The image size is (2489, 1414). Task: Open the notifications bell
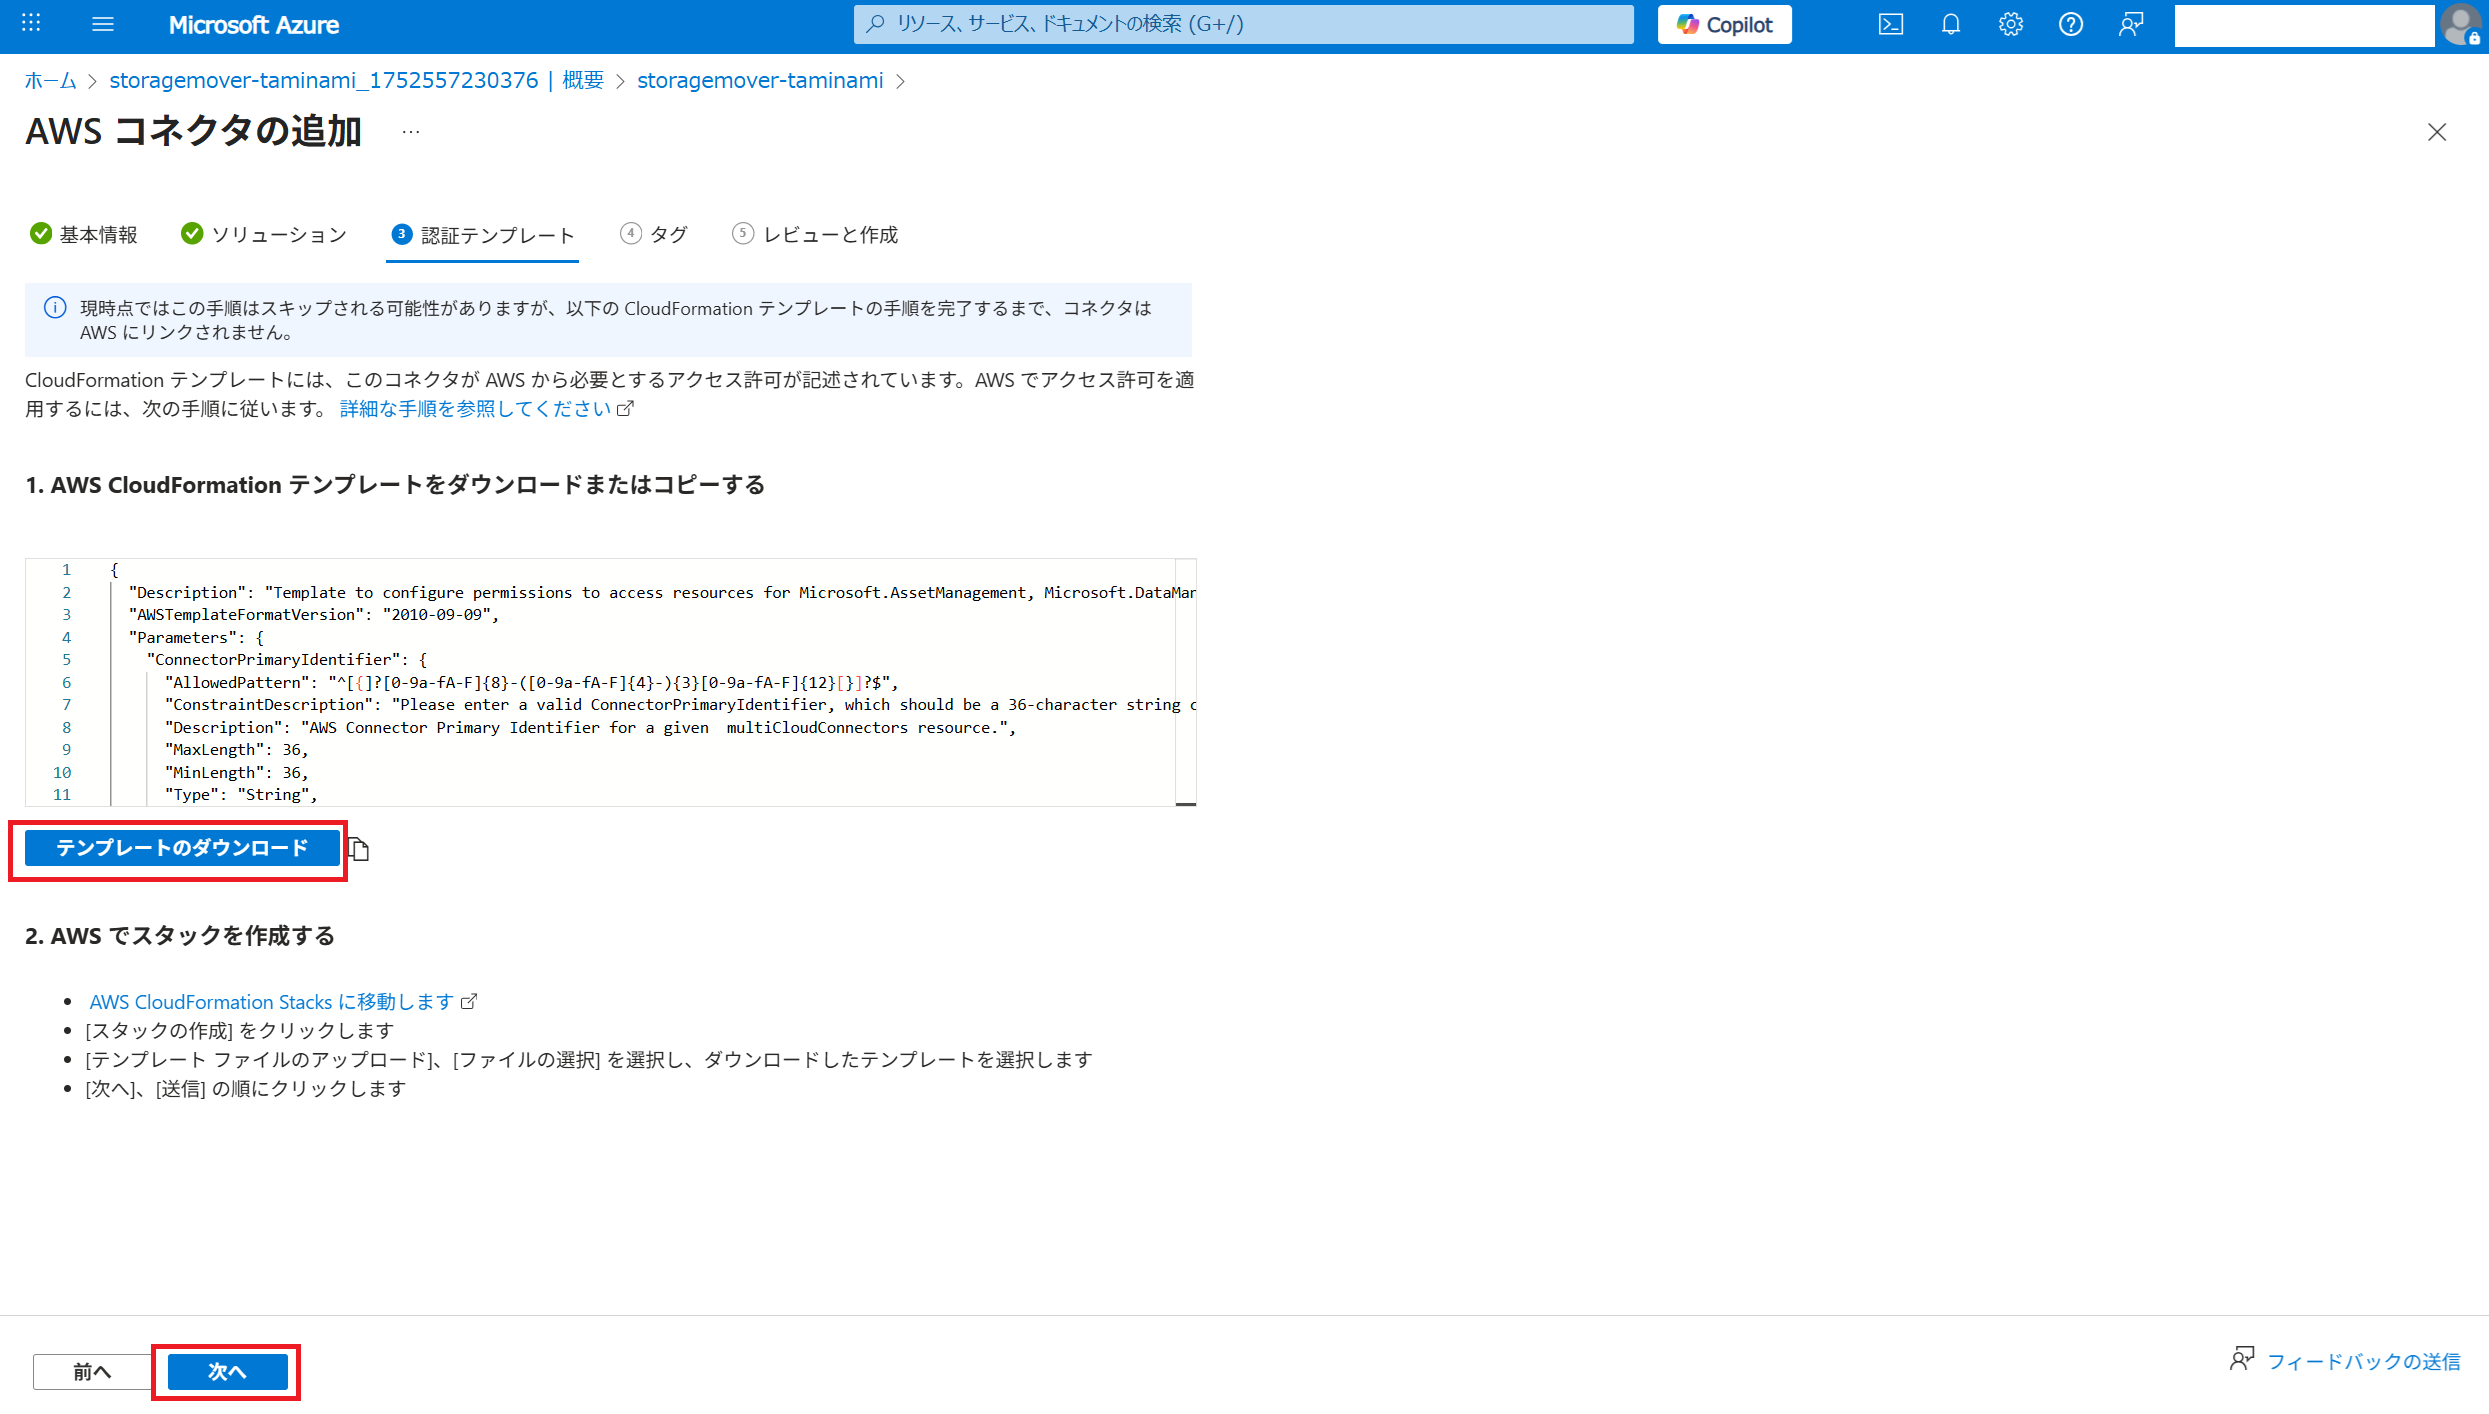[x=1951, y=24]
